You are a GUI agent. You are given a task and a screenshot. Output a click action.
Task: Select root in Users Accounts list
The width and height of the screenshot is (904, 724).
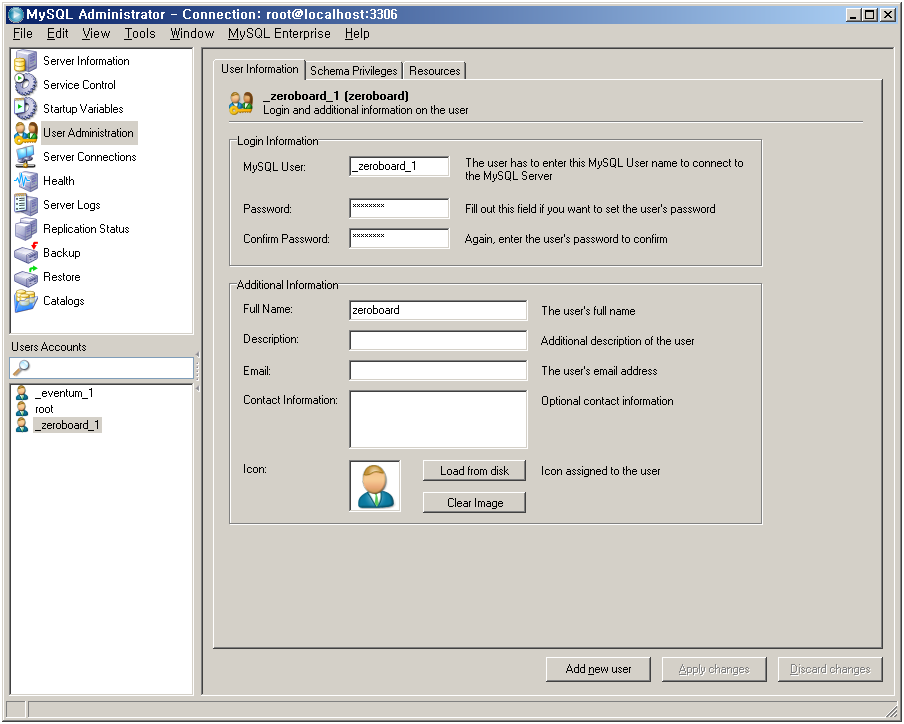[44, 409]
